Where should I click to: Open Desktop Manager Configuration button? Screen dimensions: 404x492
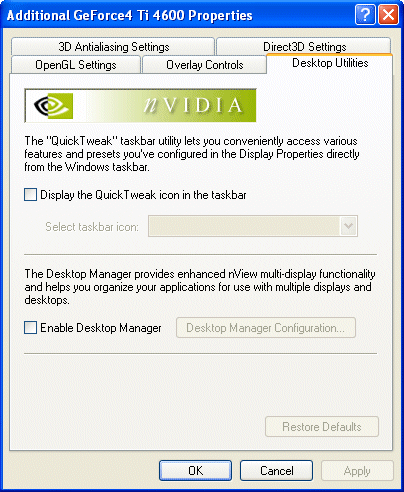tap(266, 328)
